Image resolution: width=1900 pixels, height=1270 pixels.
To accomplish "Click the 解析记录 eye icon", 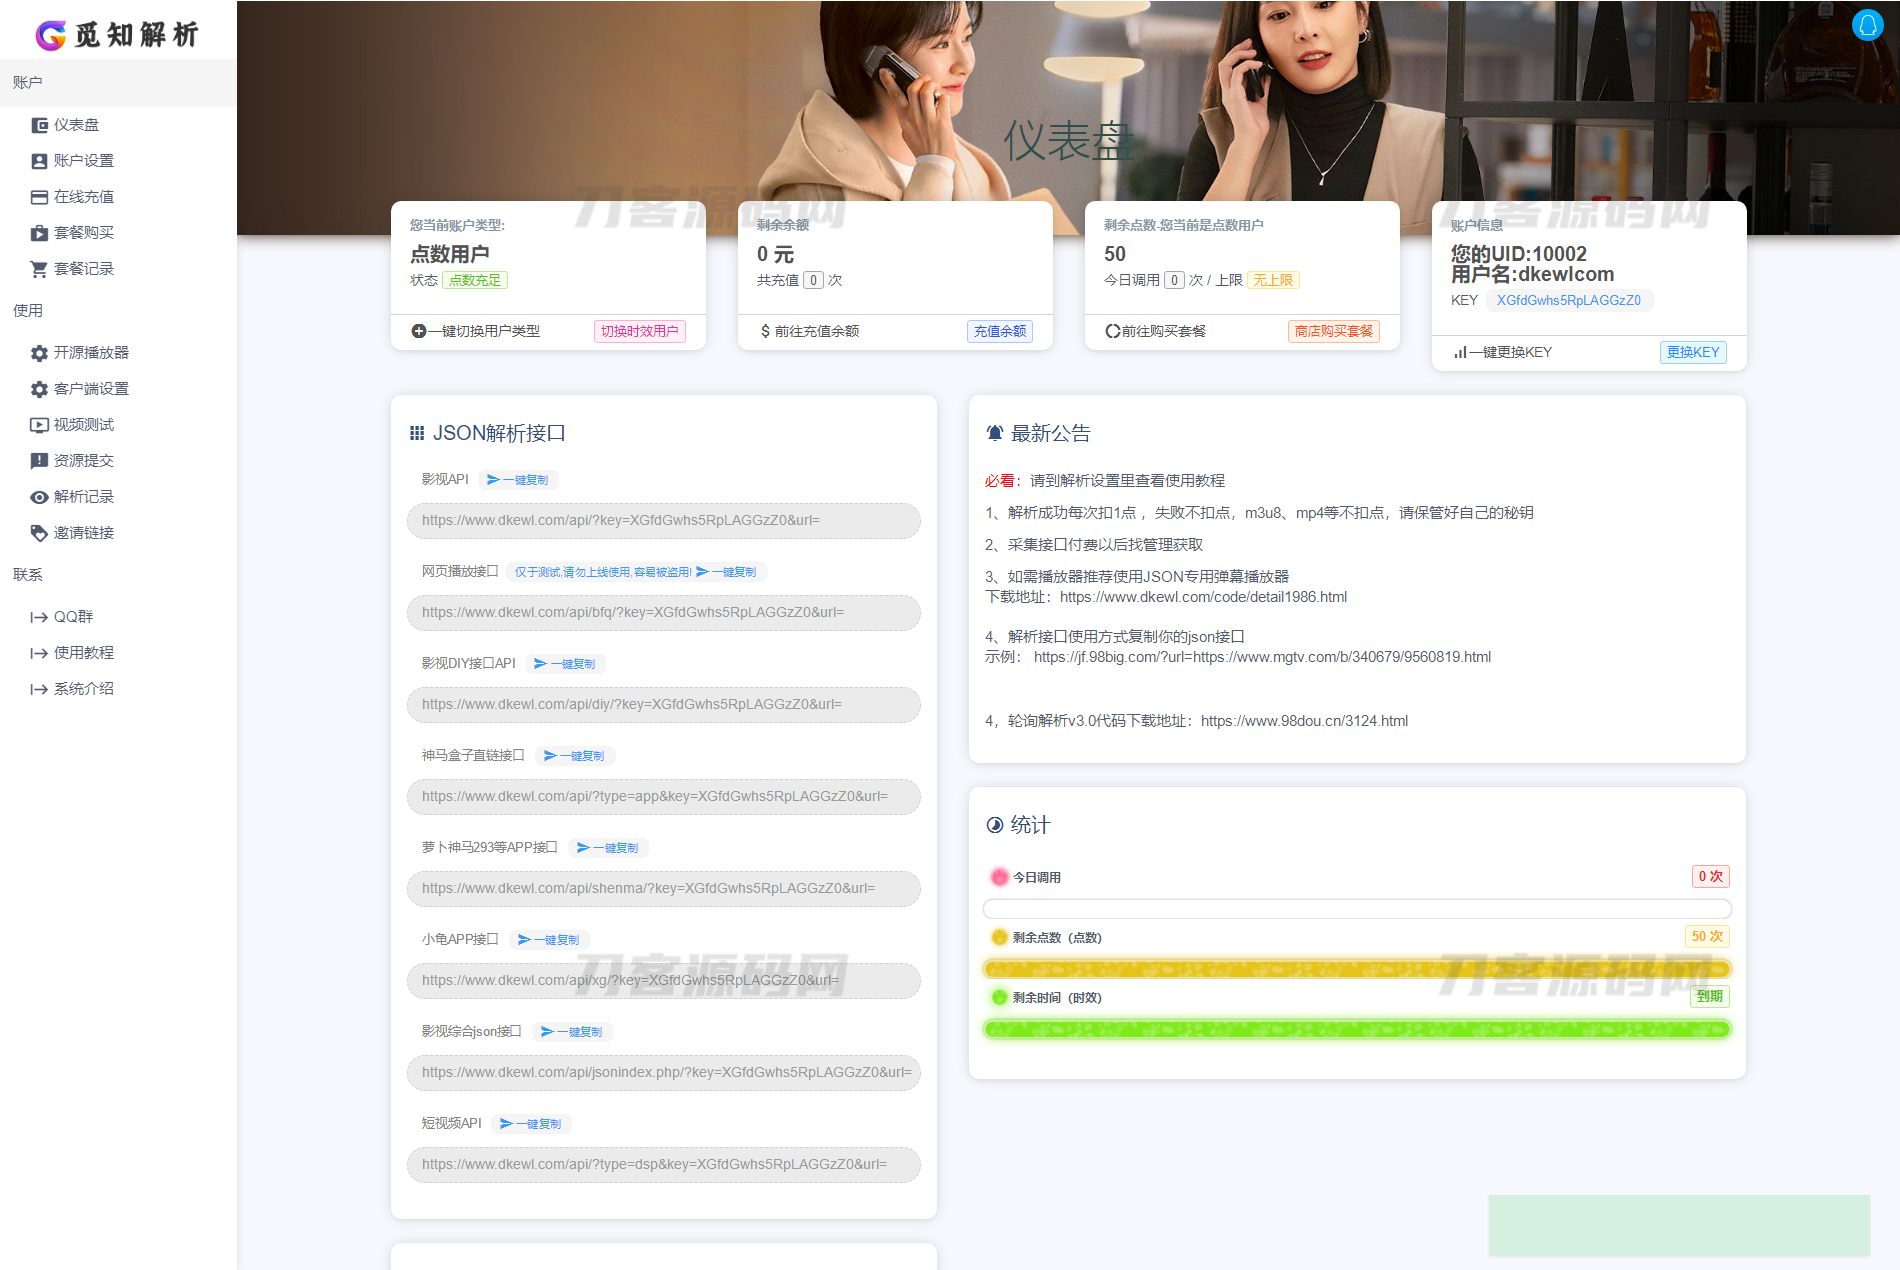I will click(39, 497).
